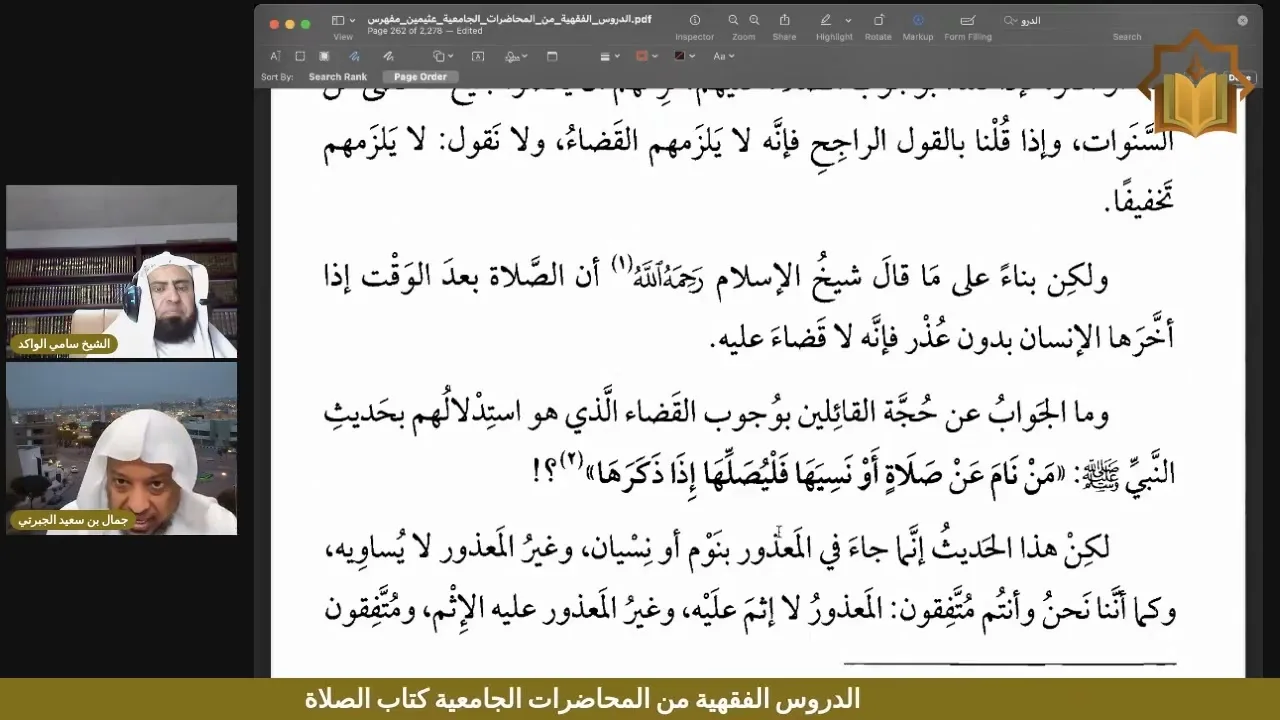1280x720 pixels.
Task: Open Form Filling tools
Action: (x=968, y=21)
